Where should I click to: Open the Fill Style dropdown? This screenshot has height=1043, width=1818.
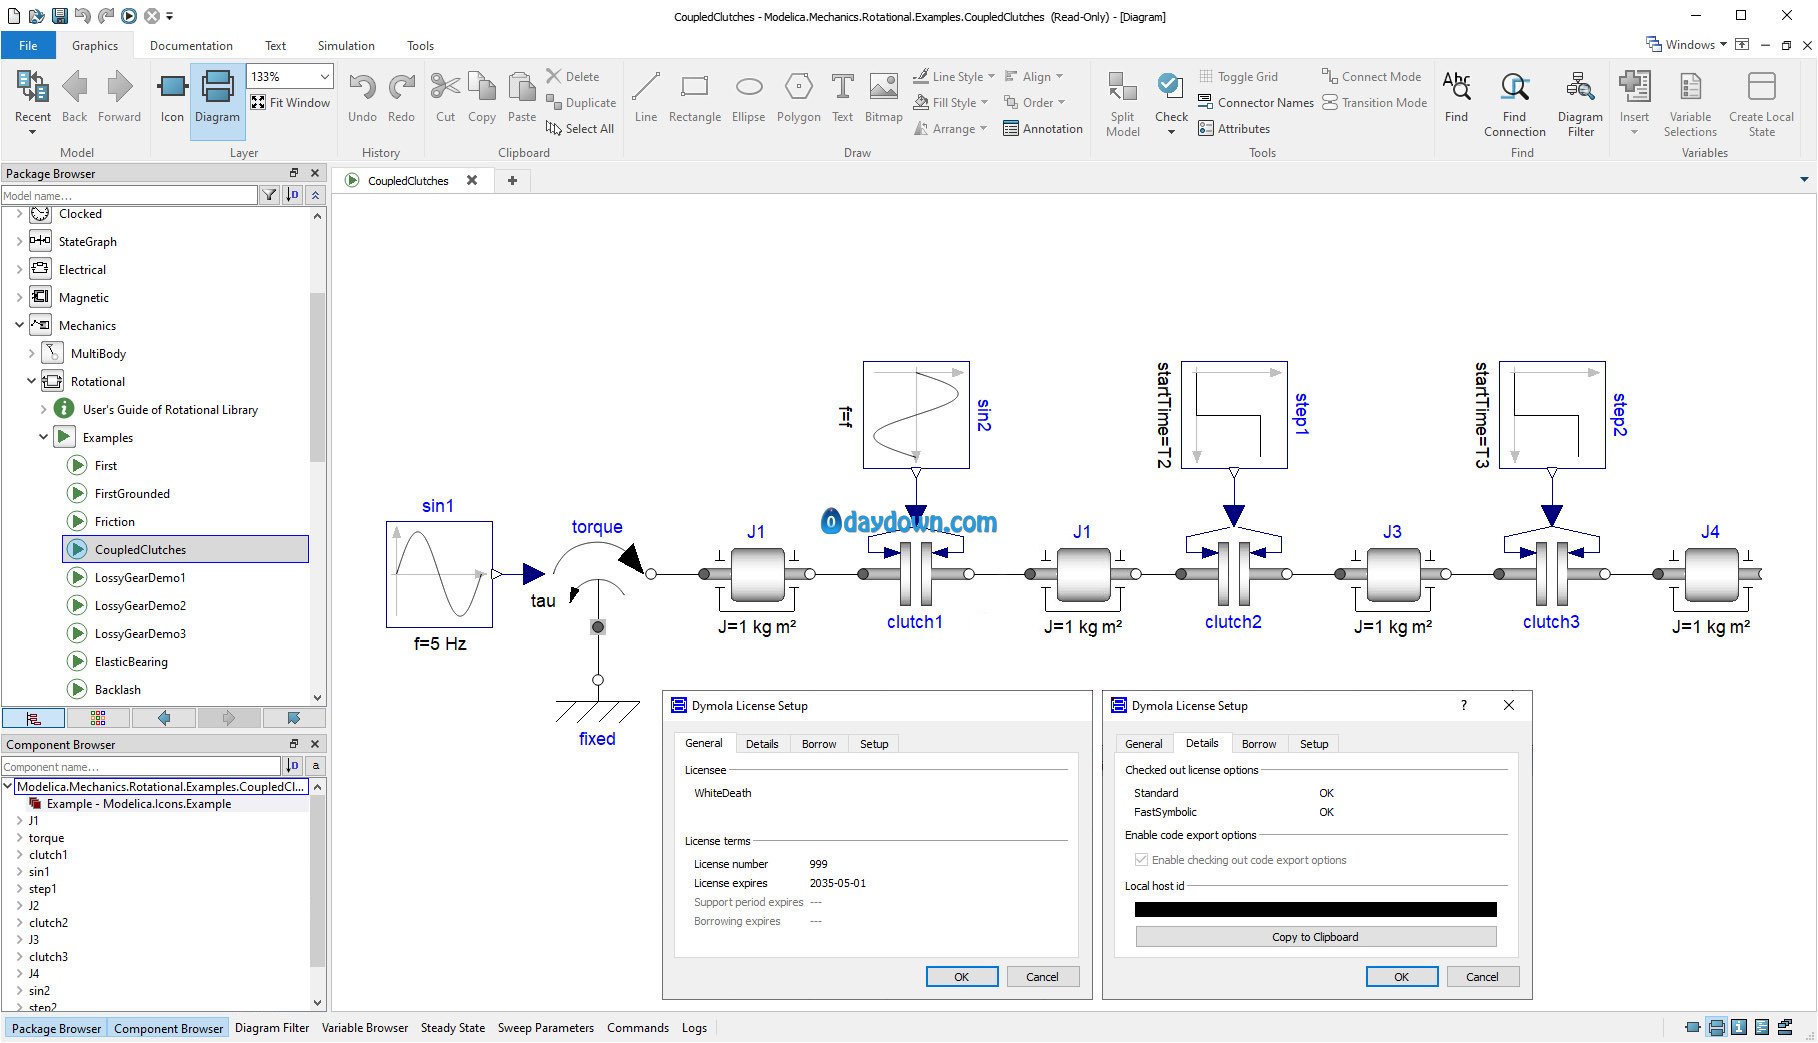[951, 103]
